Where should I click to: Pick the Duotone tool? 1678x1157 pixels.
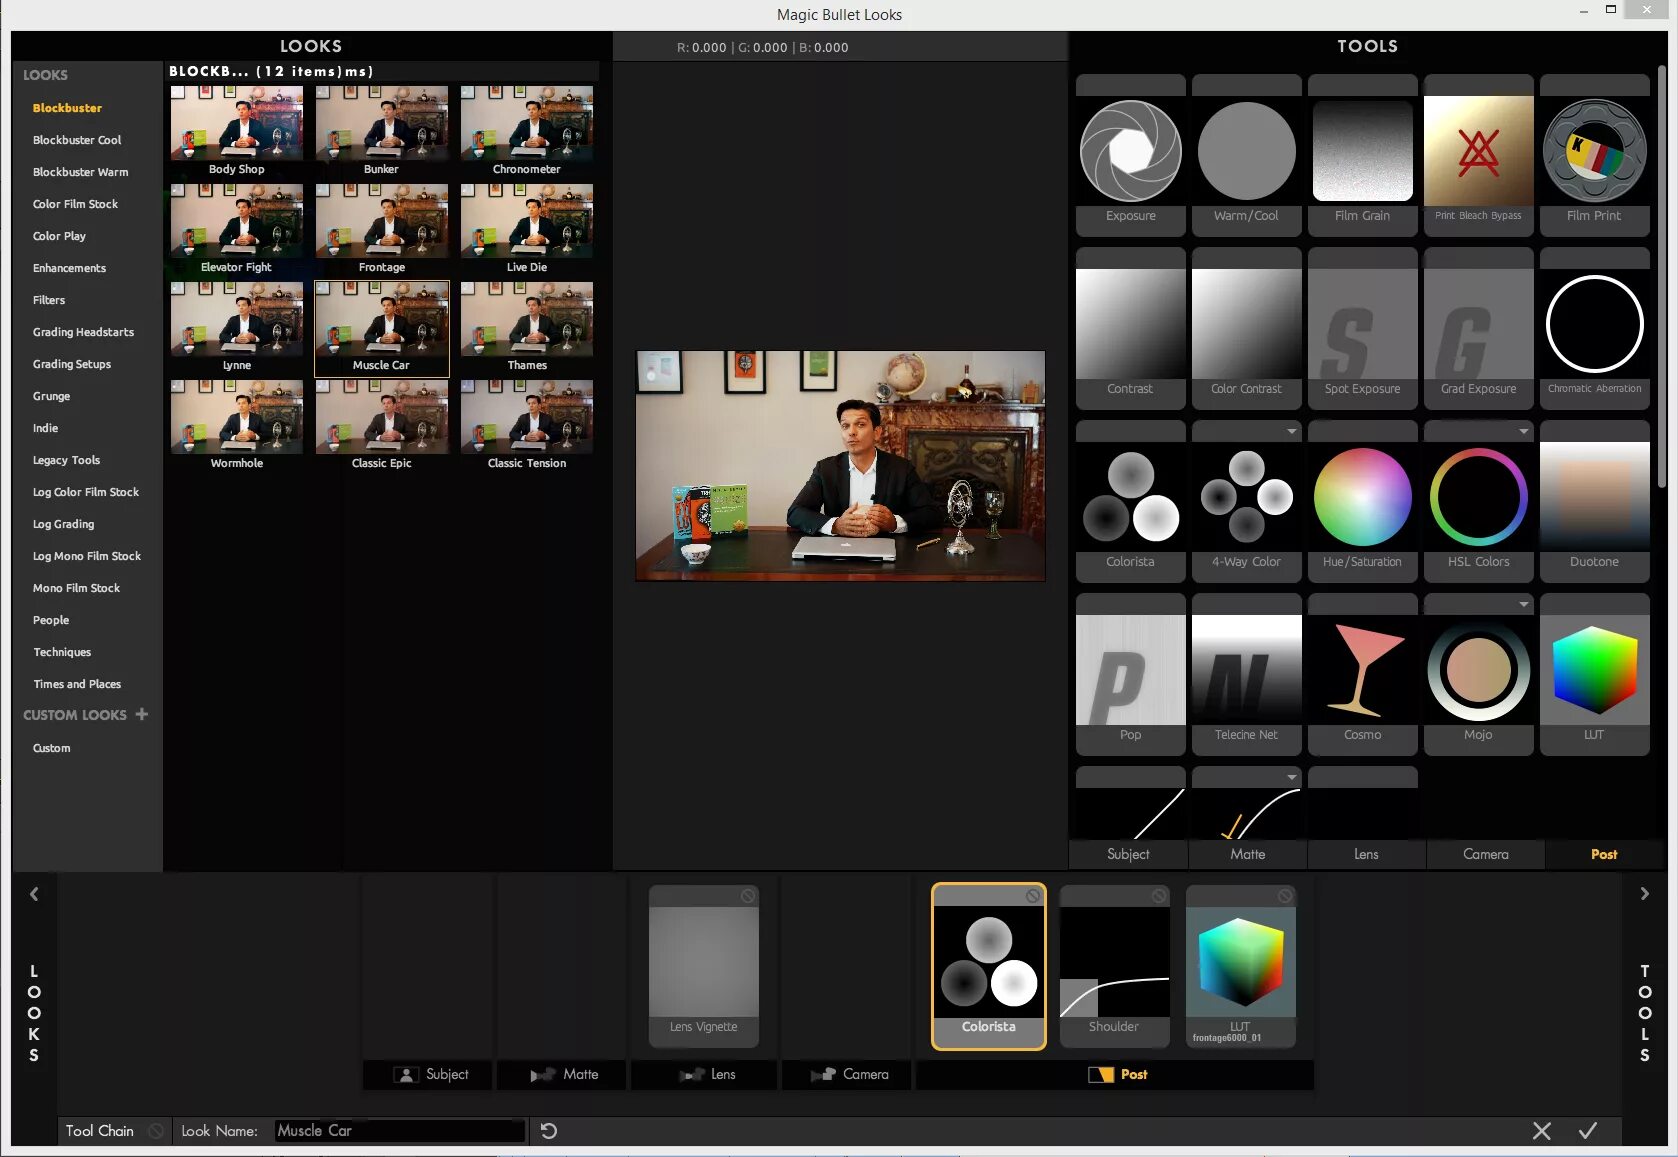1594,501
